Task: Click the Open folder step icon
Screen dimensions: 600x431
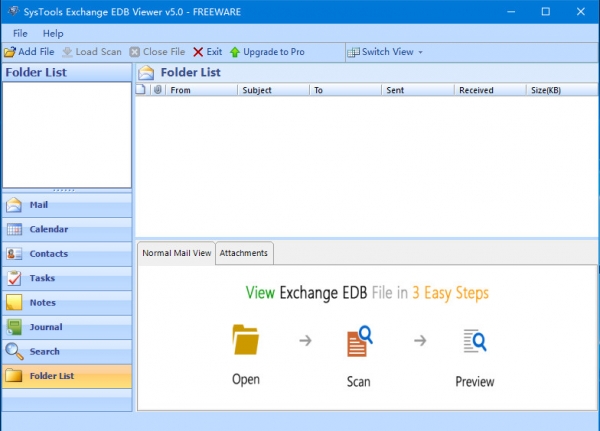Action: click(245, 340)
